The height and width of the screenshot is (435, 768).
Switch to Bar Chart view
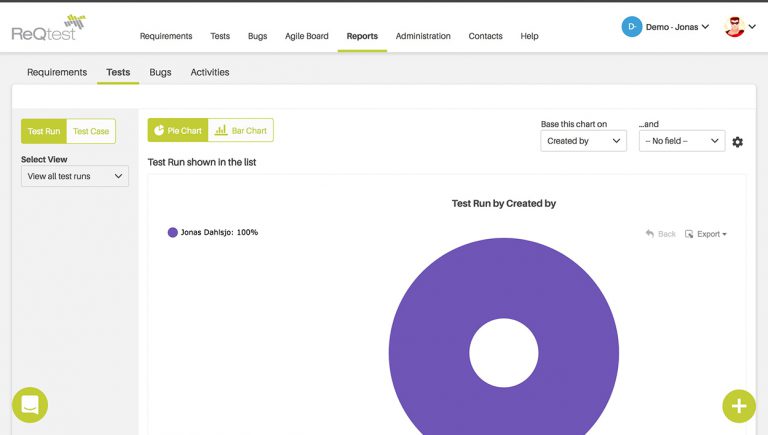[x=241, y=131]
